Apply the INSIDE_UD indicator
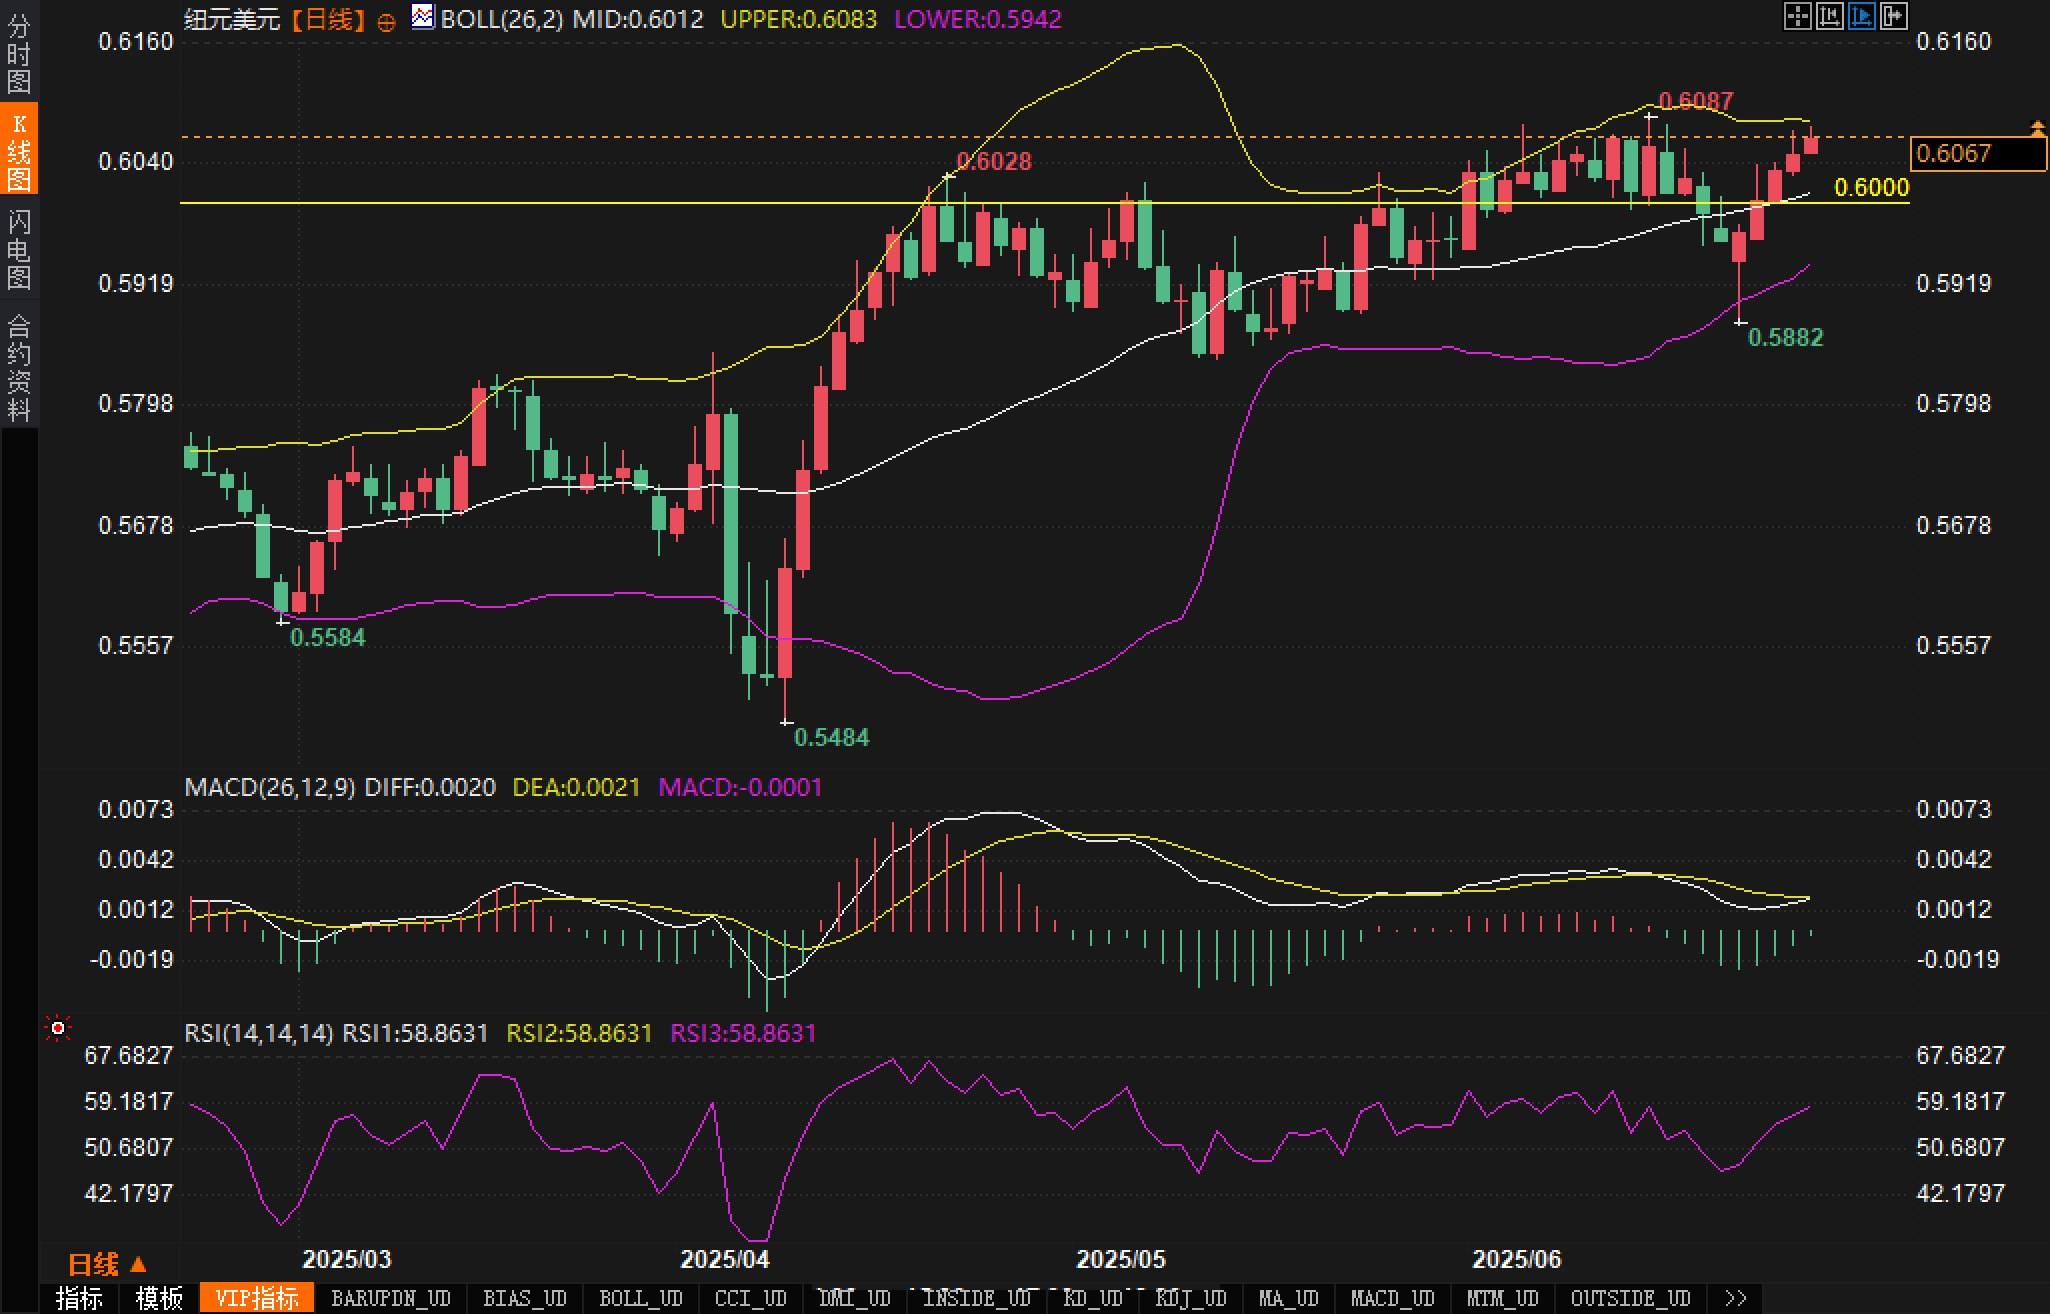Screen dimensions: 2050x1314 (977, 1298)
